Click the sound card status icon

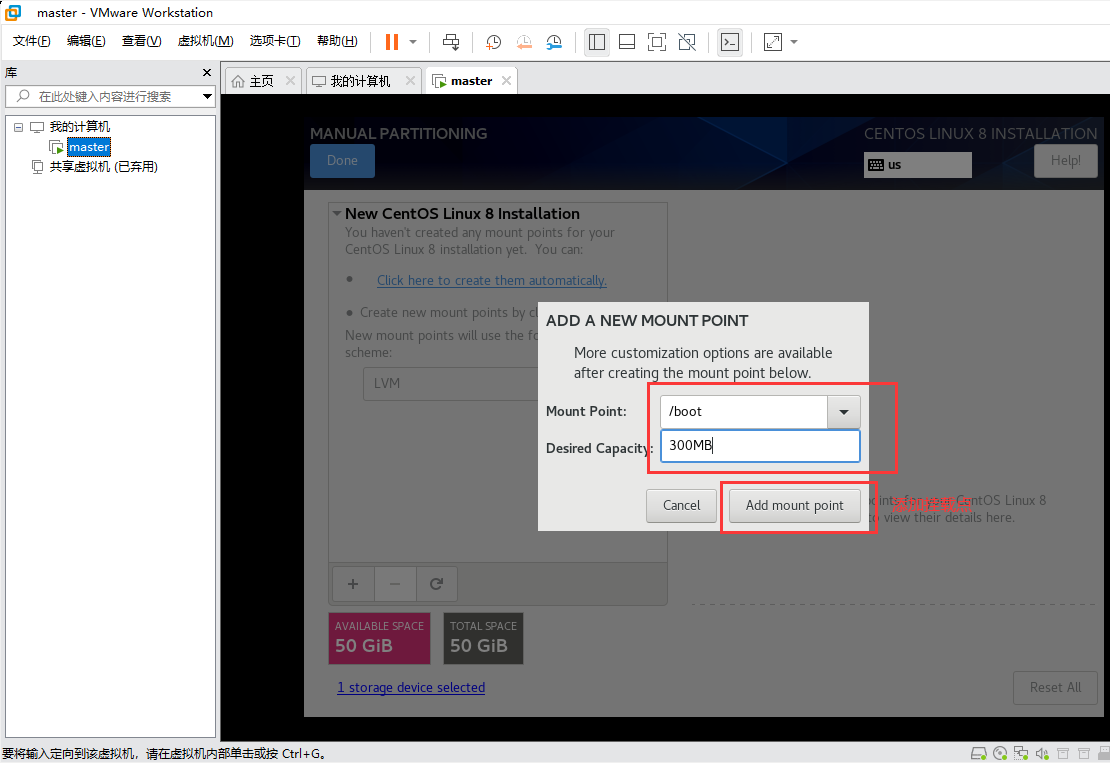pos(1041,754)
